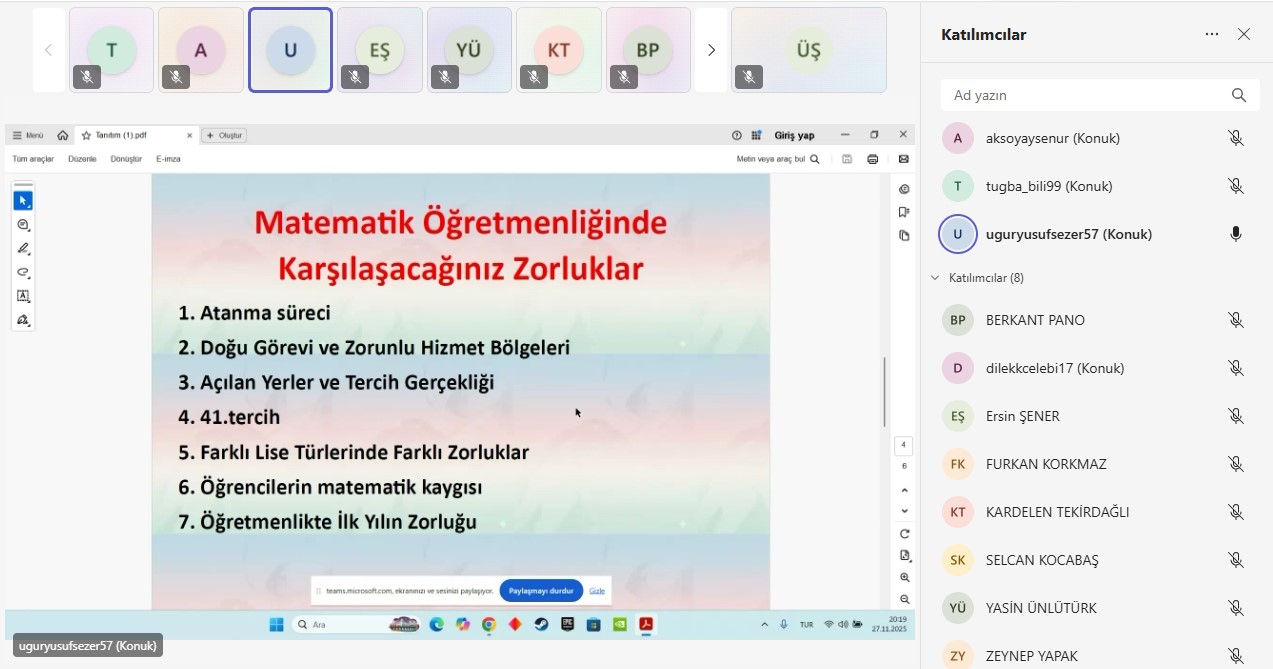
Task: Click the participant search magnifier icon
Action: [x=1239, y=95]
